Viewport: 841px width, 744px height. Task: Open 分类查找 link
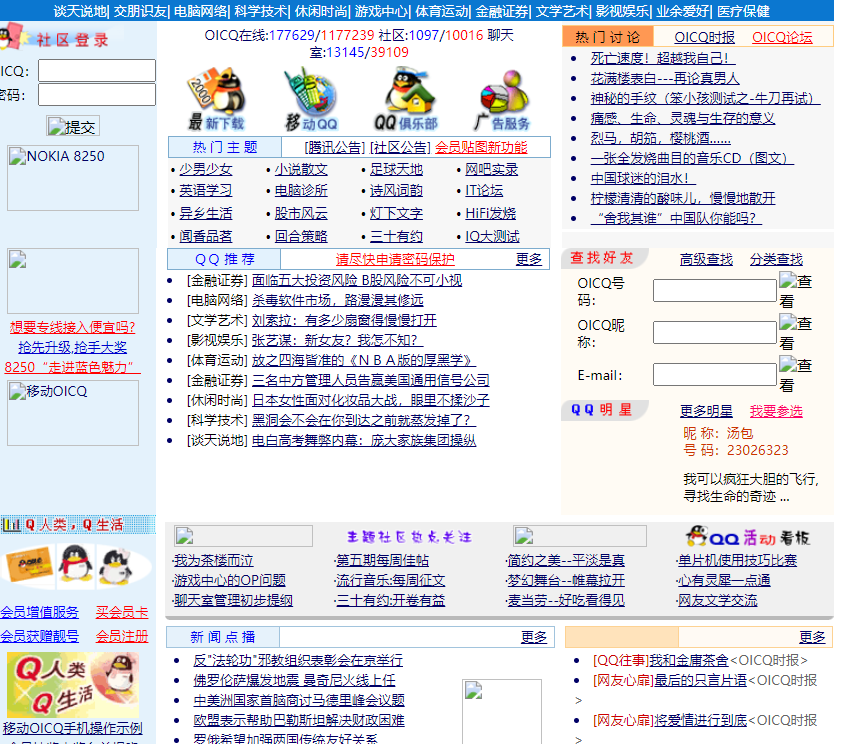tap(776, 260)
